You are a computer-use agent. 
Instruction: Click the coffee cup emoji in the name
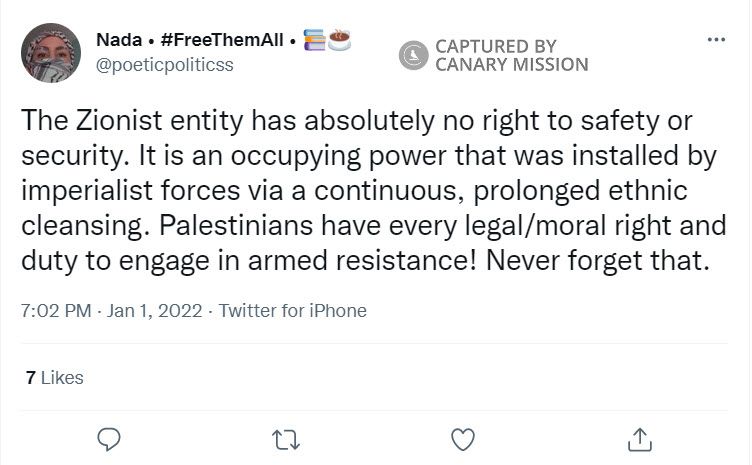pyautogui.click(x=341, y=39)
